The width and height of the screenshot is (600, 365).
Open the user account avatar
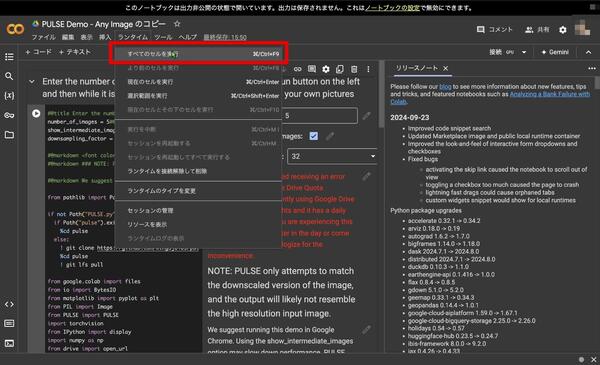point(582,29)
